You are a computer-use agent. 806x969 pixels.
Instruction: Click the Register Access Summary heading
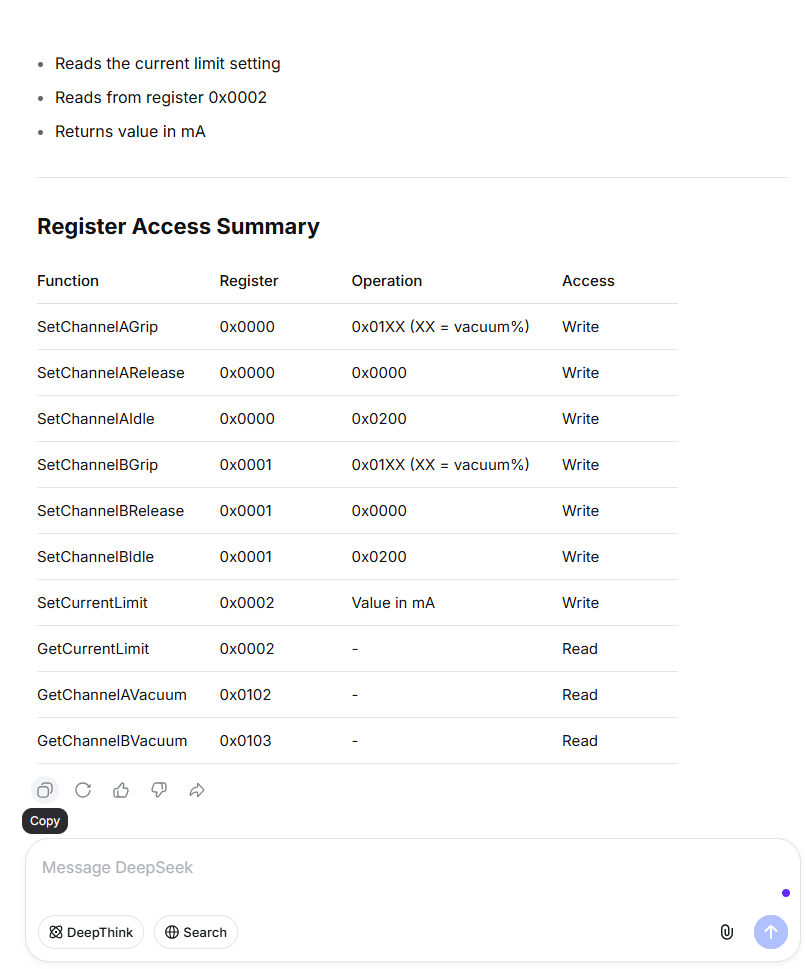(178, 226)
